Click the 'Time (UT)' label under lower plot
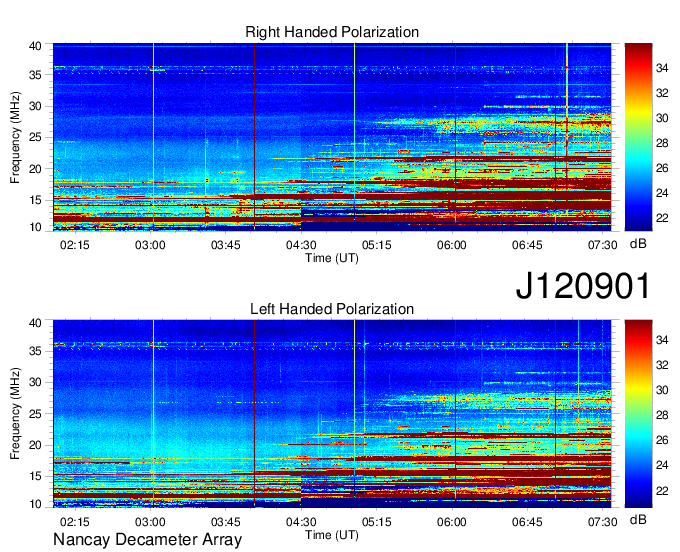The width and height of the screenshot is (680, 552). [332, 535]
